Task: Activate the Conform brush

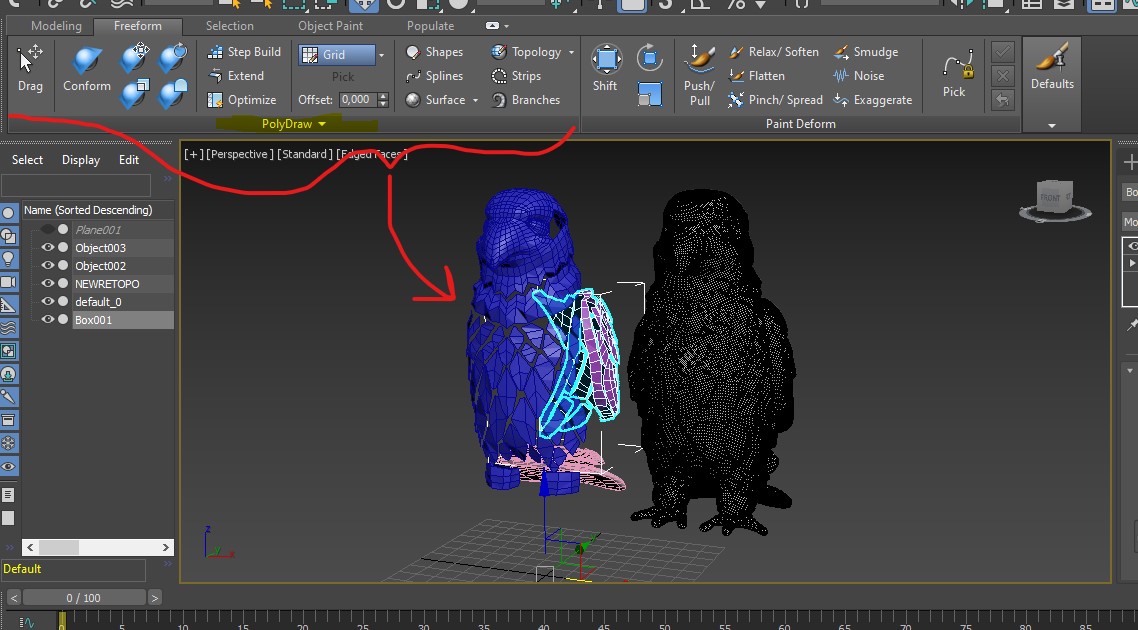Action: (87, 68)
